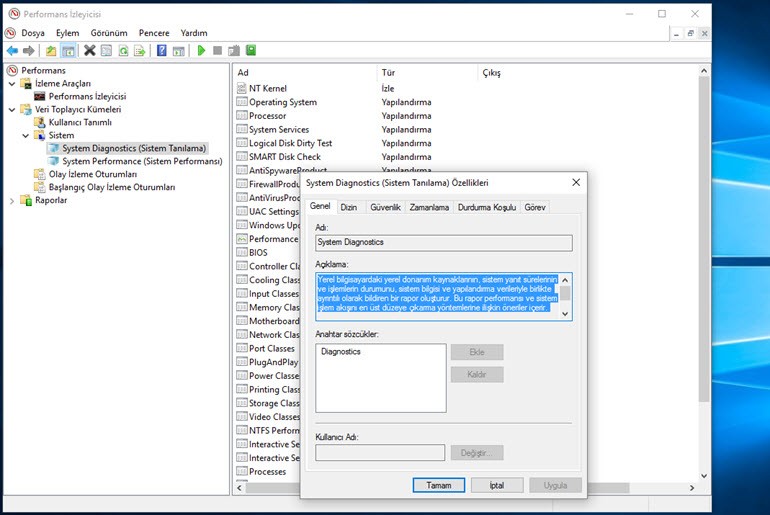Open the Görünüm menu

click(x=109, y=33)
